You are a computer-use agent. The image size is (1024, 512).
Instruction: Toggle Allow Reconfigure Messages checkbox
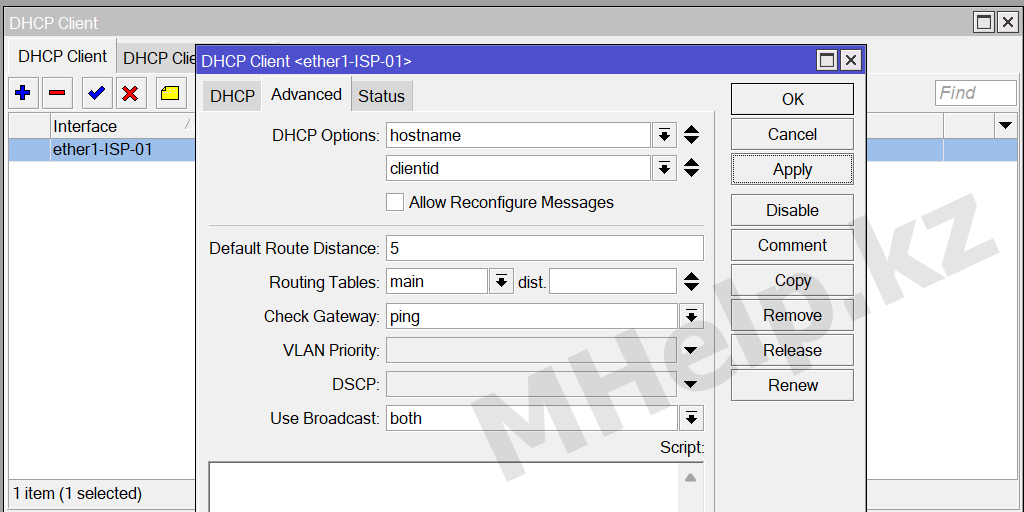coord(394,202)
